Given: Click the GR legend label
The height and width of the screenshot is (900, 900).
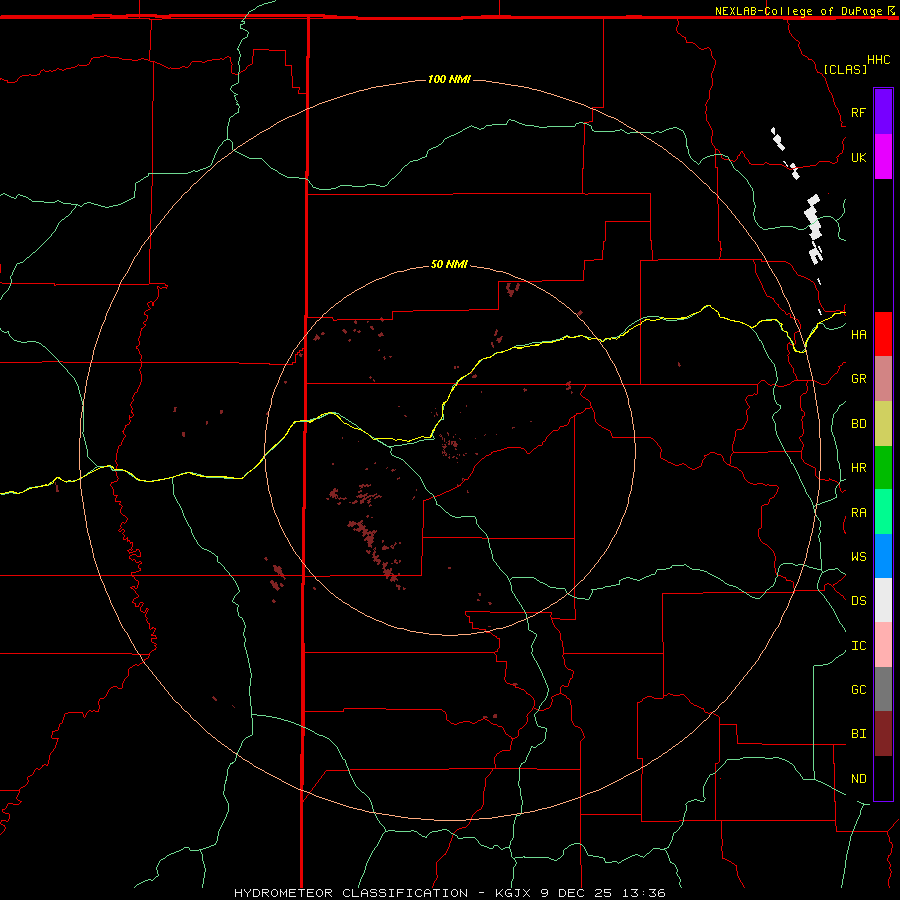Looking at the screenshot, I should (x=858, y=379).
